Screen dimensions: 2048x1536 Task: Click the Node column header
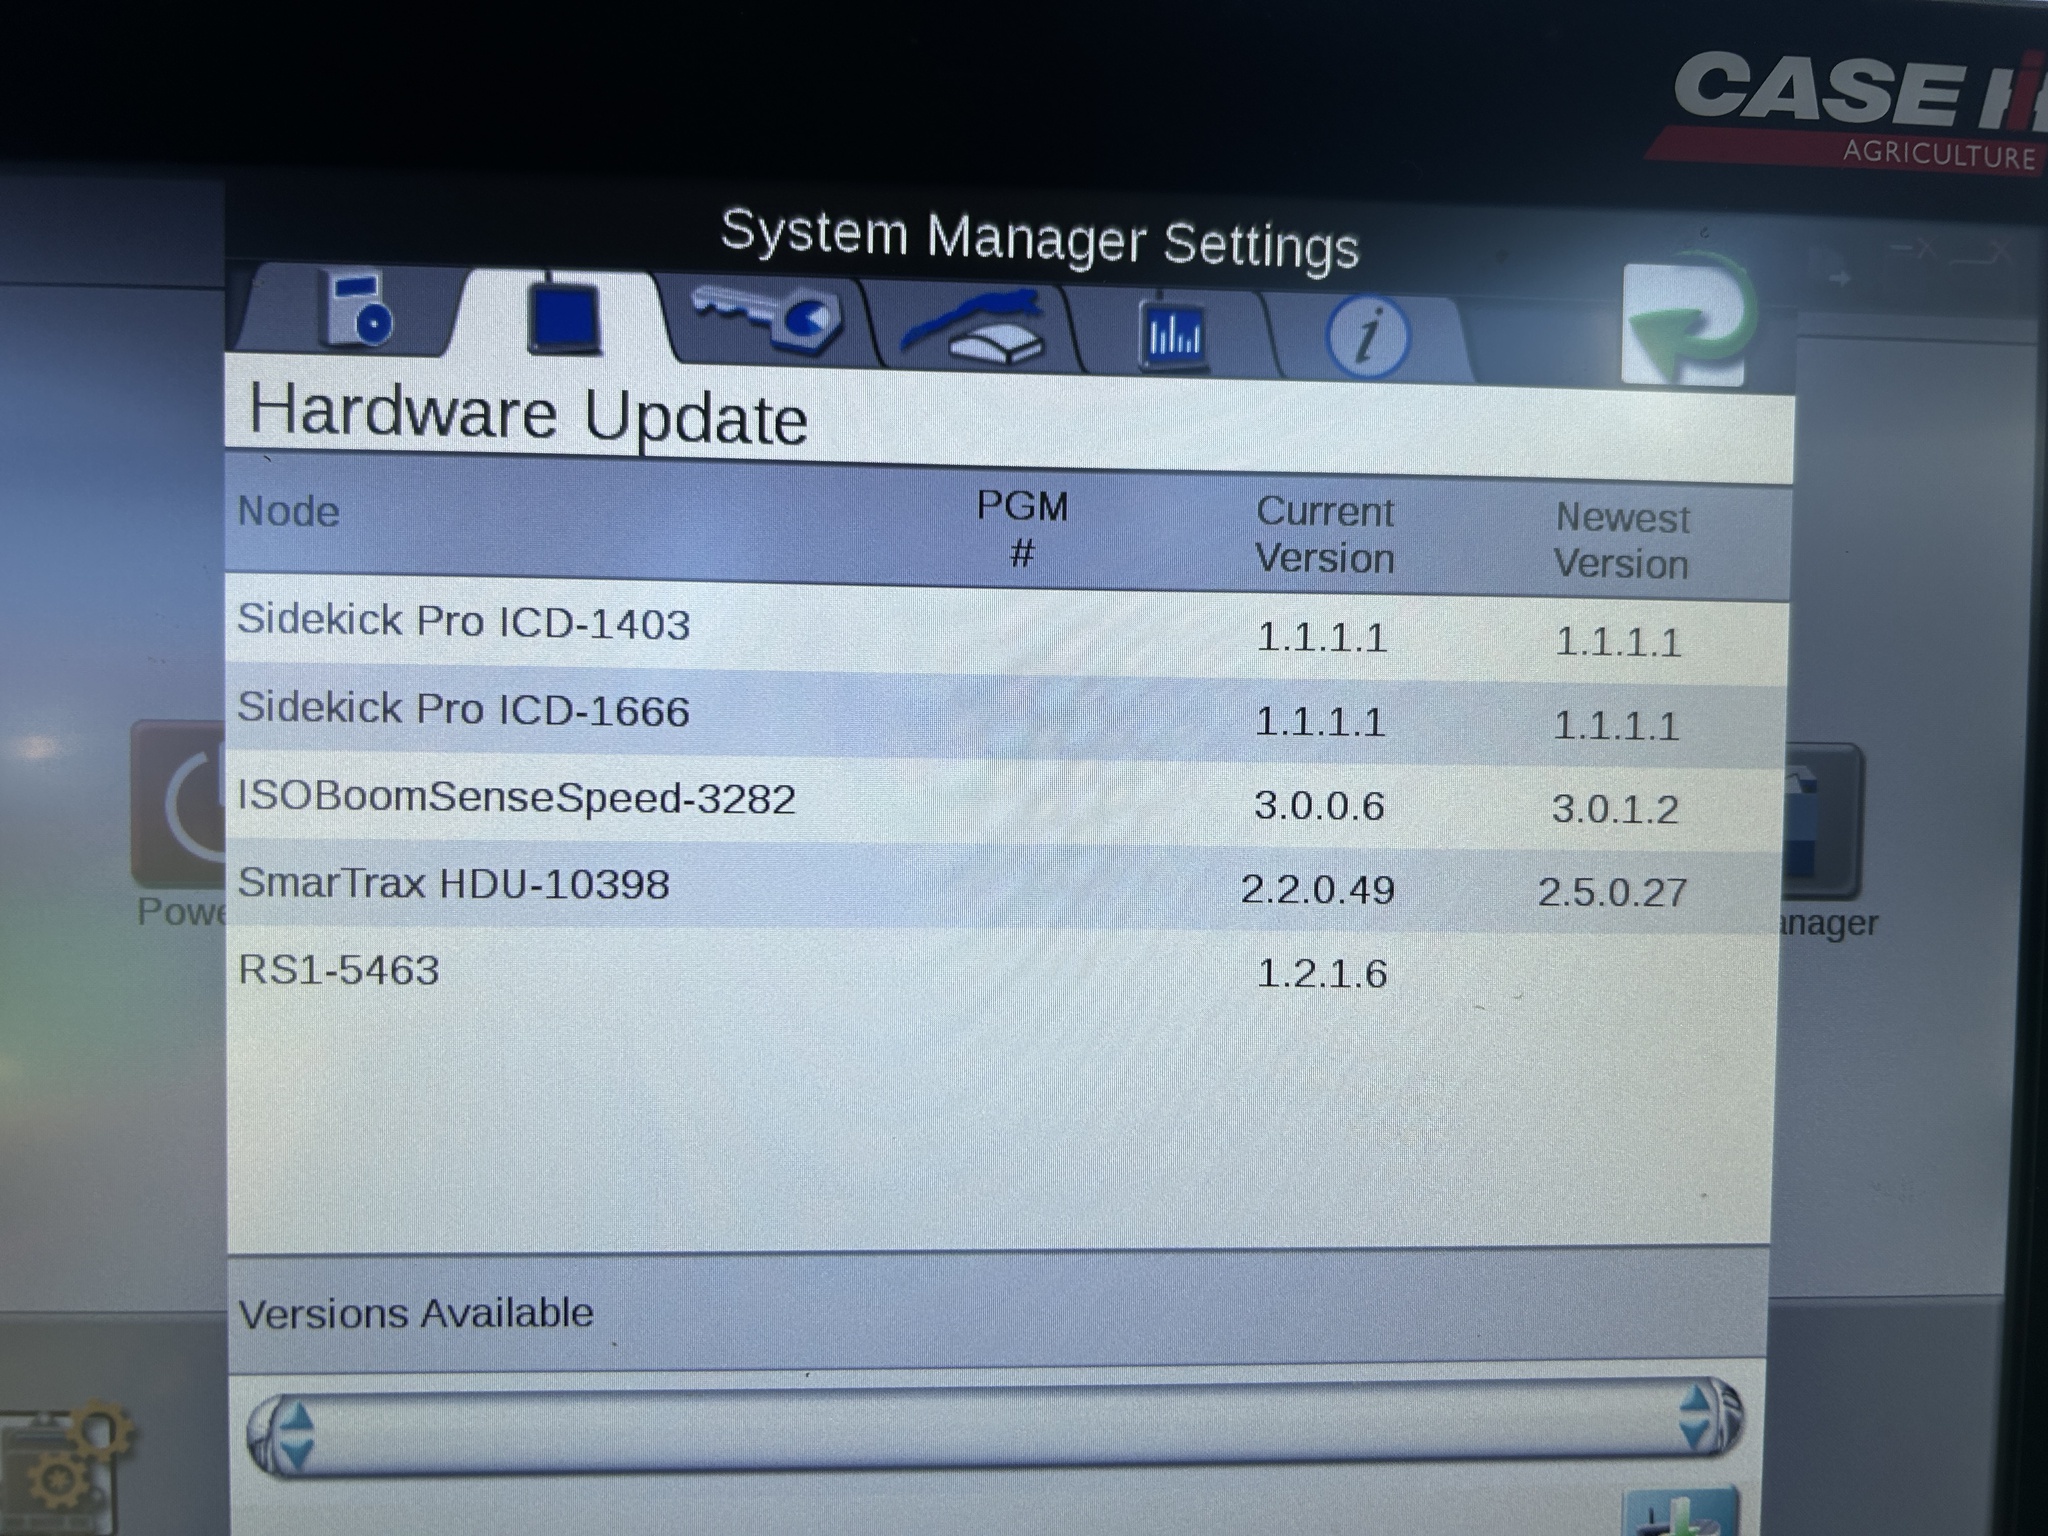tap(288, 512)
